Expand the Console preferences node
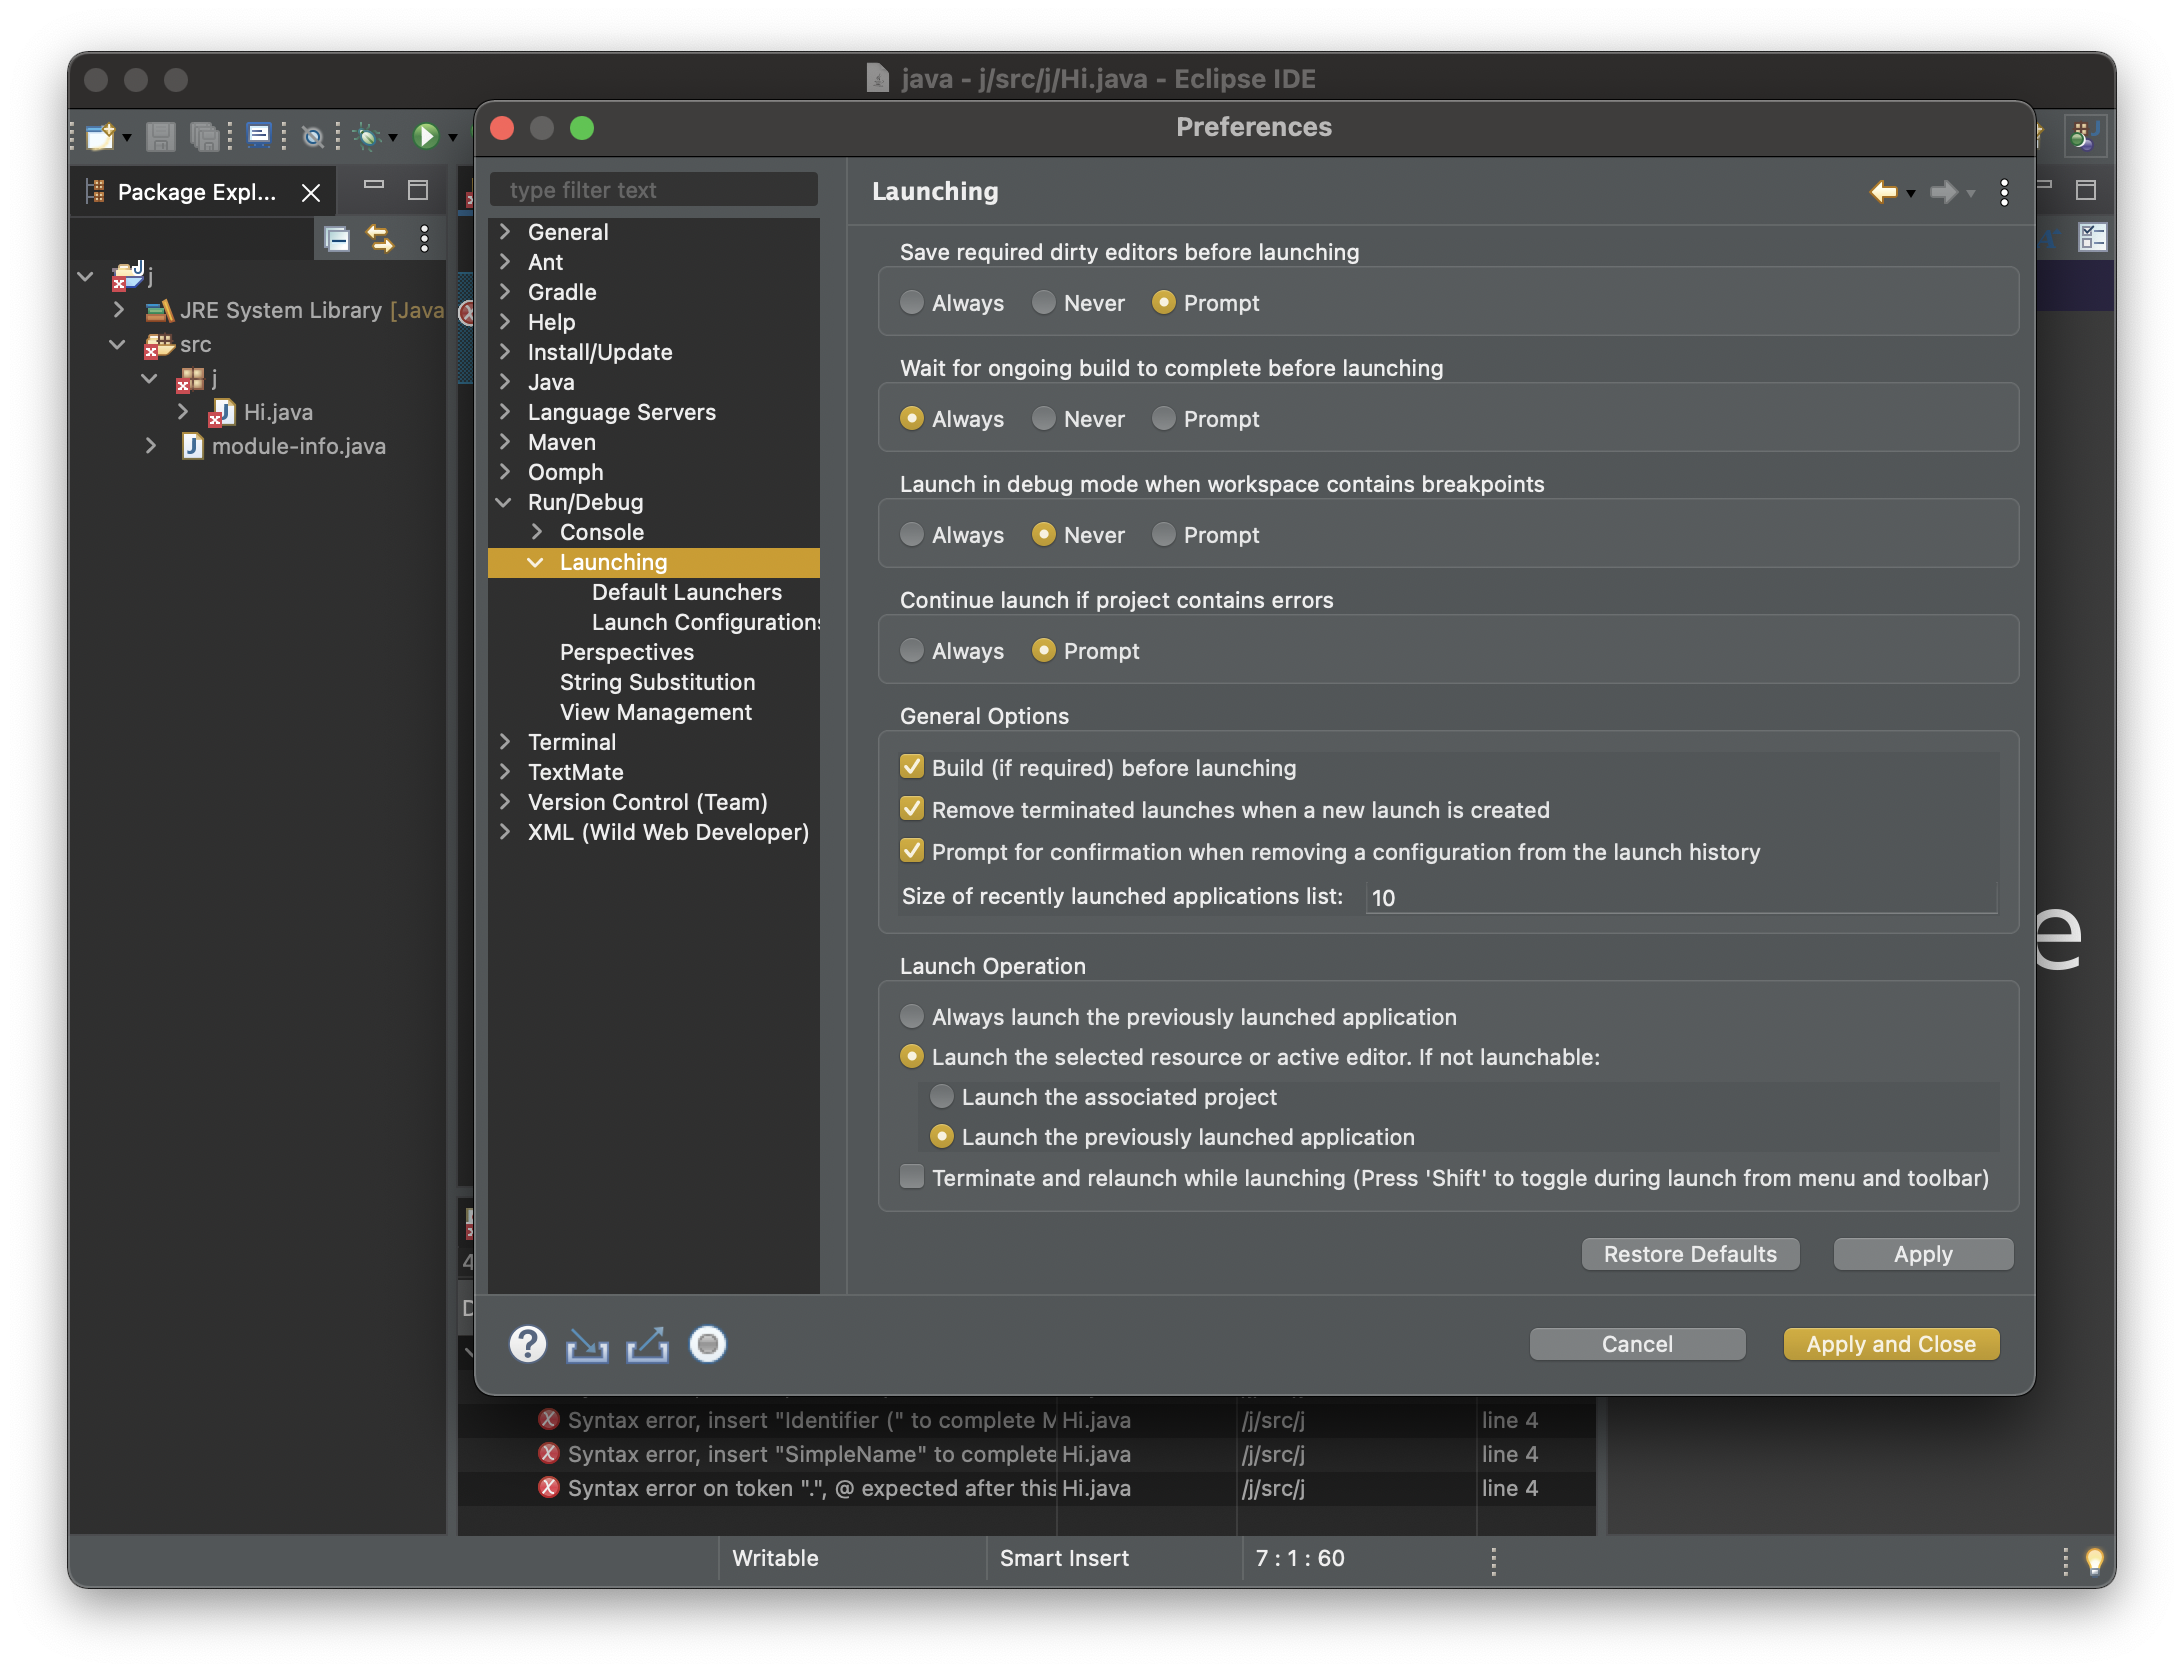This screenshot has height=1672, width=2184. (537, 532)
